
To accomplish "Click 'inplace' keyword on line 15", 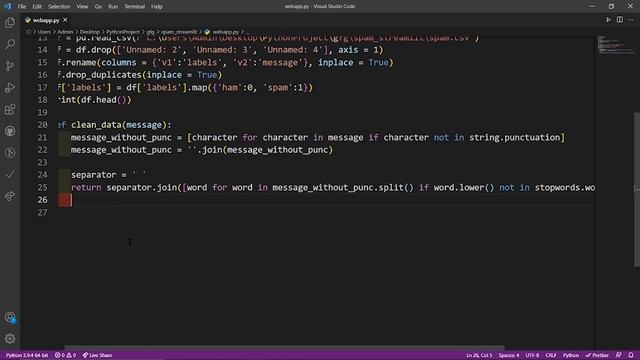I will point(336,62).
